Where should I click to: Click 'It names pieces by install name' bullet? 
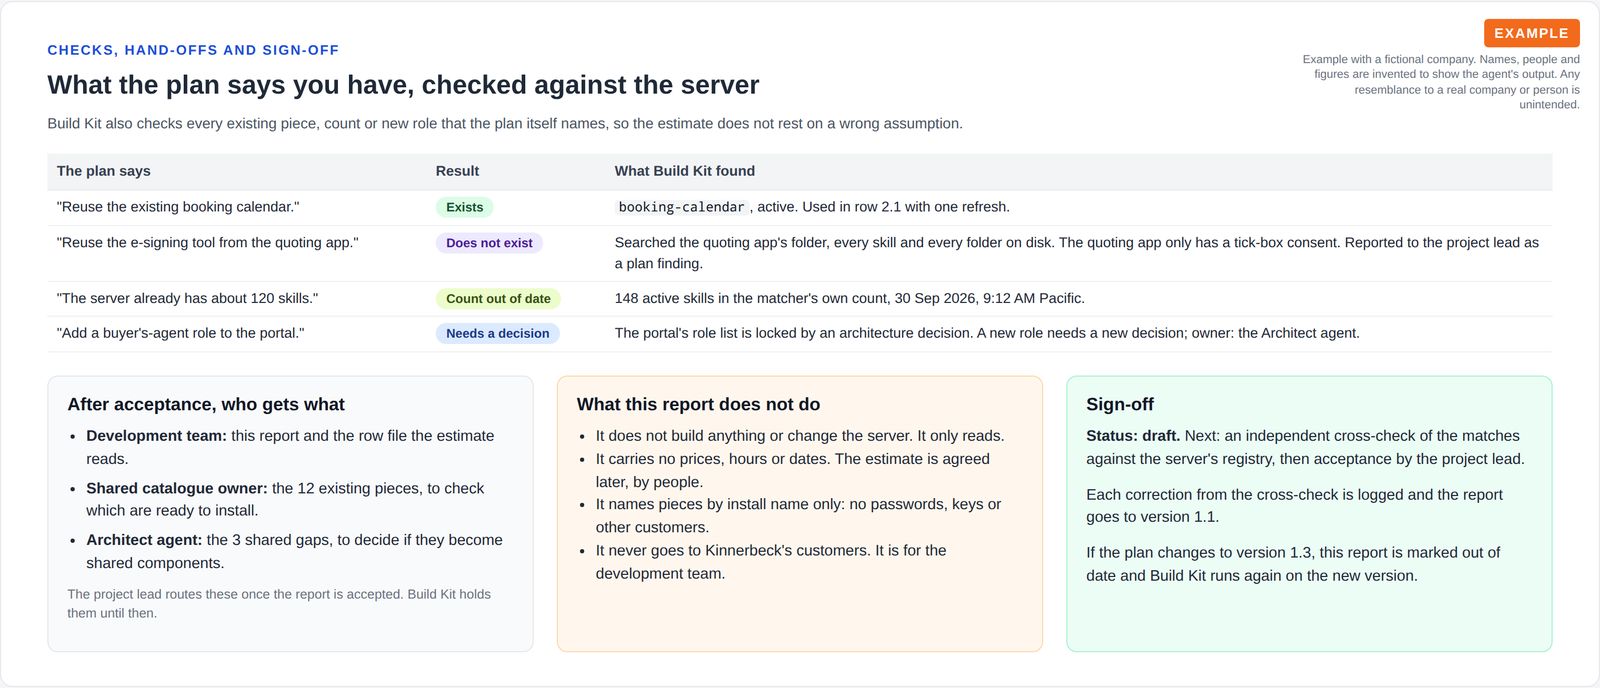798,516
